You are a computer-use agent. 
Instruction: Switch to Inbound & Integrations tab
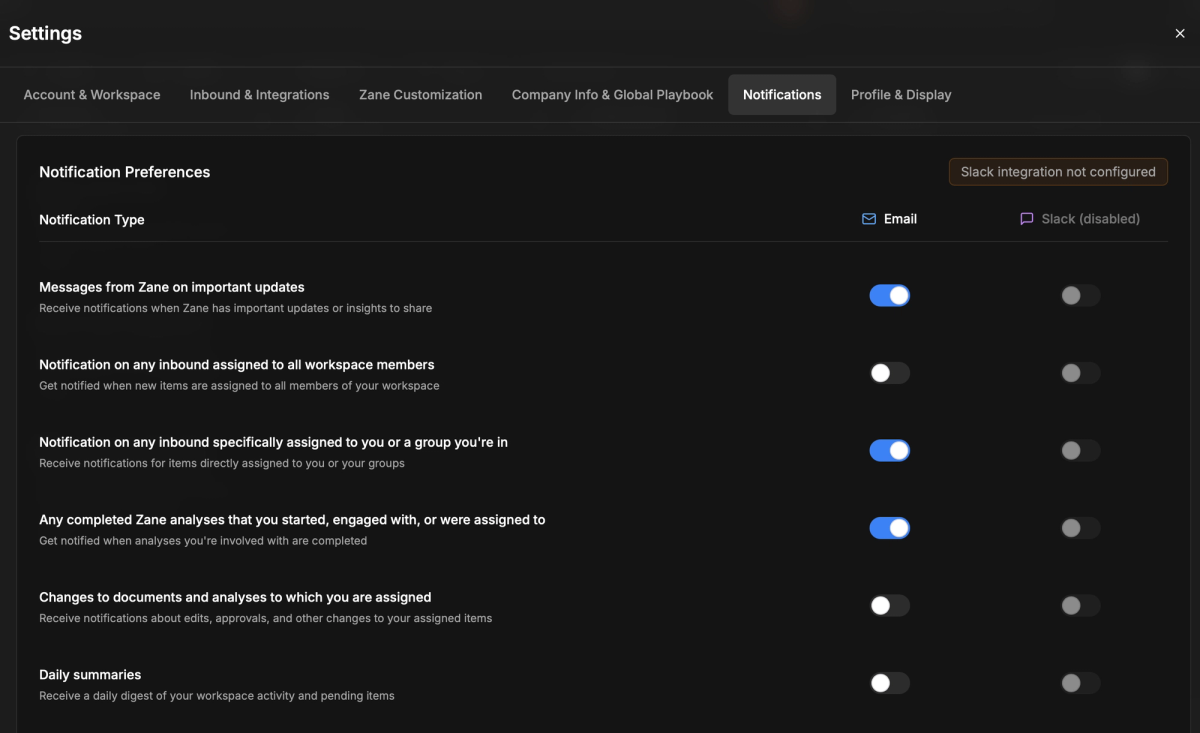259,95
